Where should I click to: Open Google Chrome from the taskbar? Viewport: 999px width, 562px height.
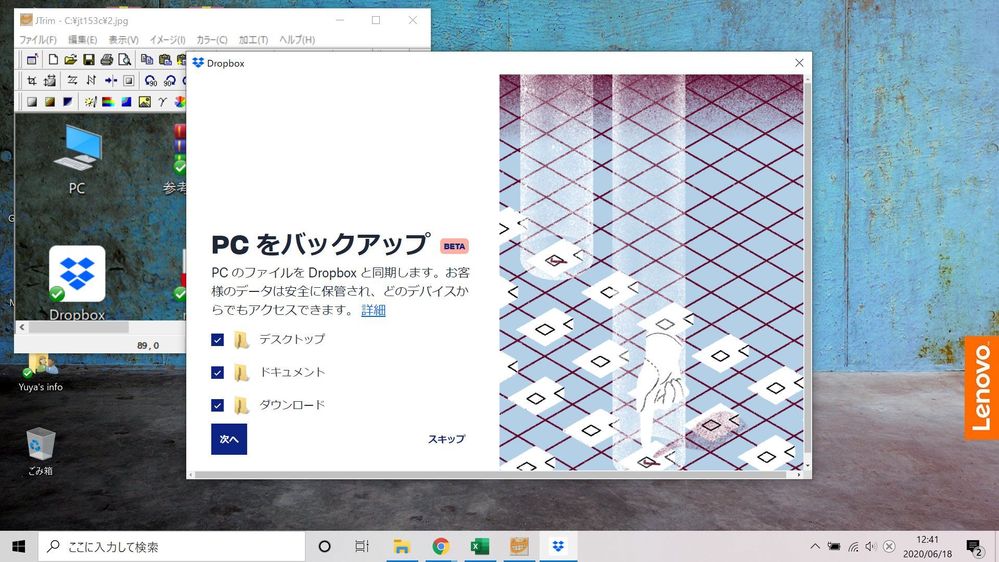click(x=440, y=547)
